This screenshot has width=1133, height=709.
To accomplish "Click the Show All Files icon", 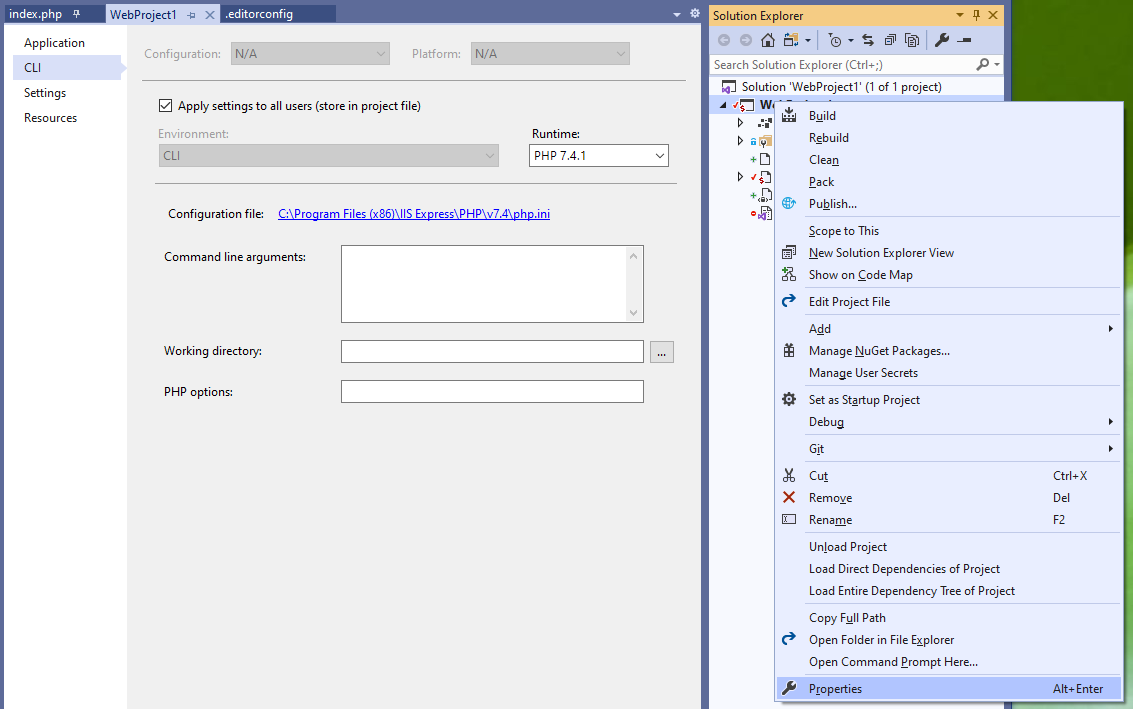I will click(912, 40).
